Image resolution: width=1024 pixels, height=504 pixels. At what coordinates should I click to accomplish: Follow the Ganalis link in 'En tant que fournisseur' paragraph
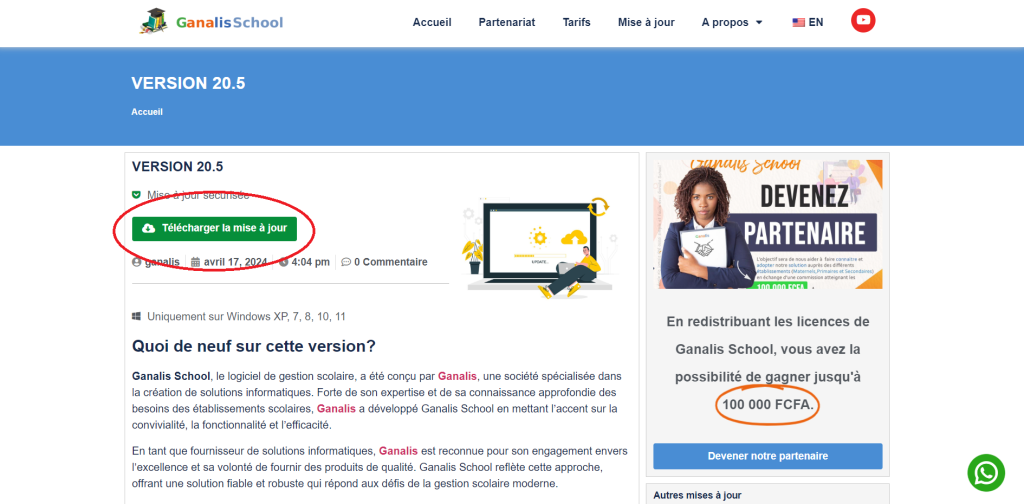point(398,451)
